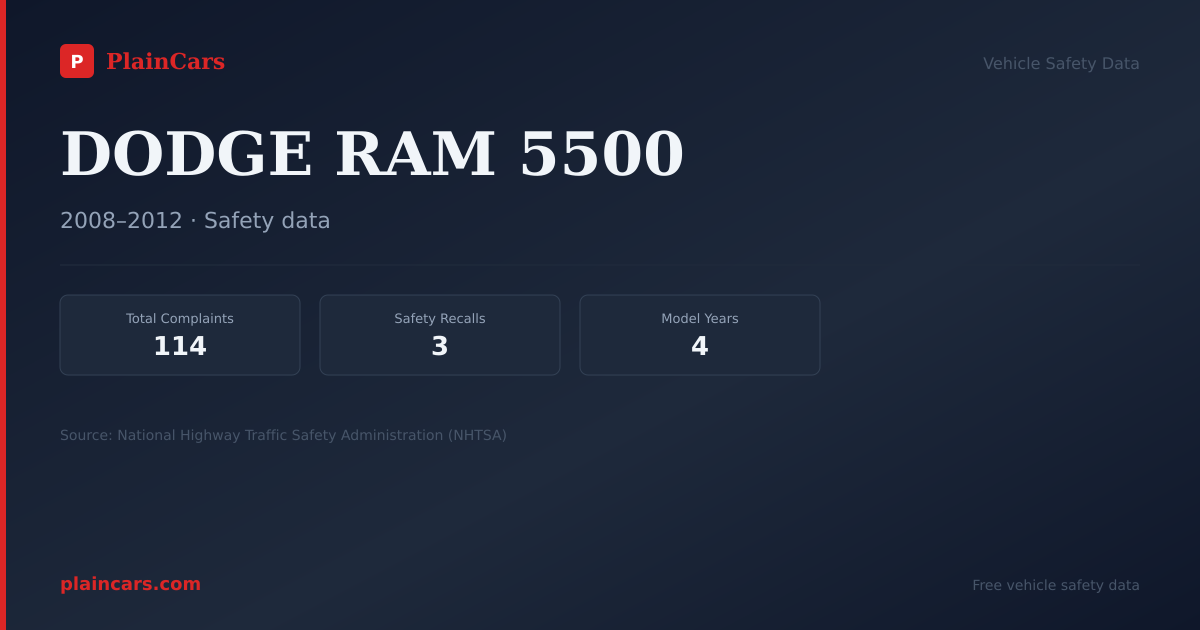This screenshot has height=630, width=1200.
Task: Click the red PlainCars P logo icon
Action: (77, 61)
